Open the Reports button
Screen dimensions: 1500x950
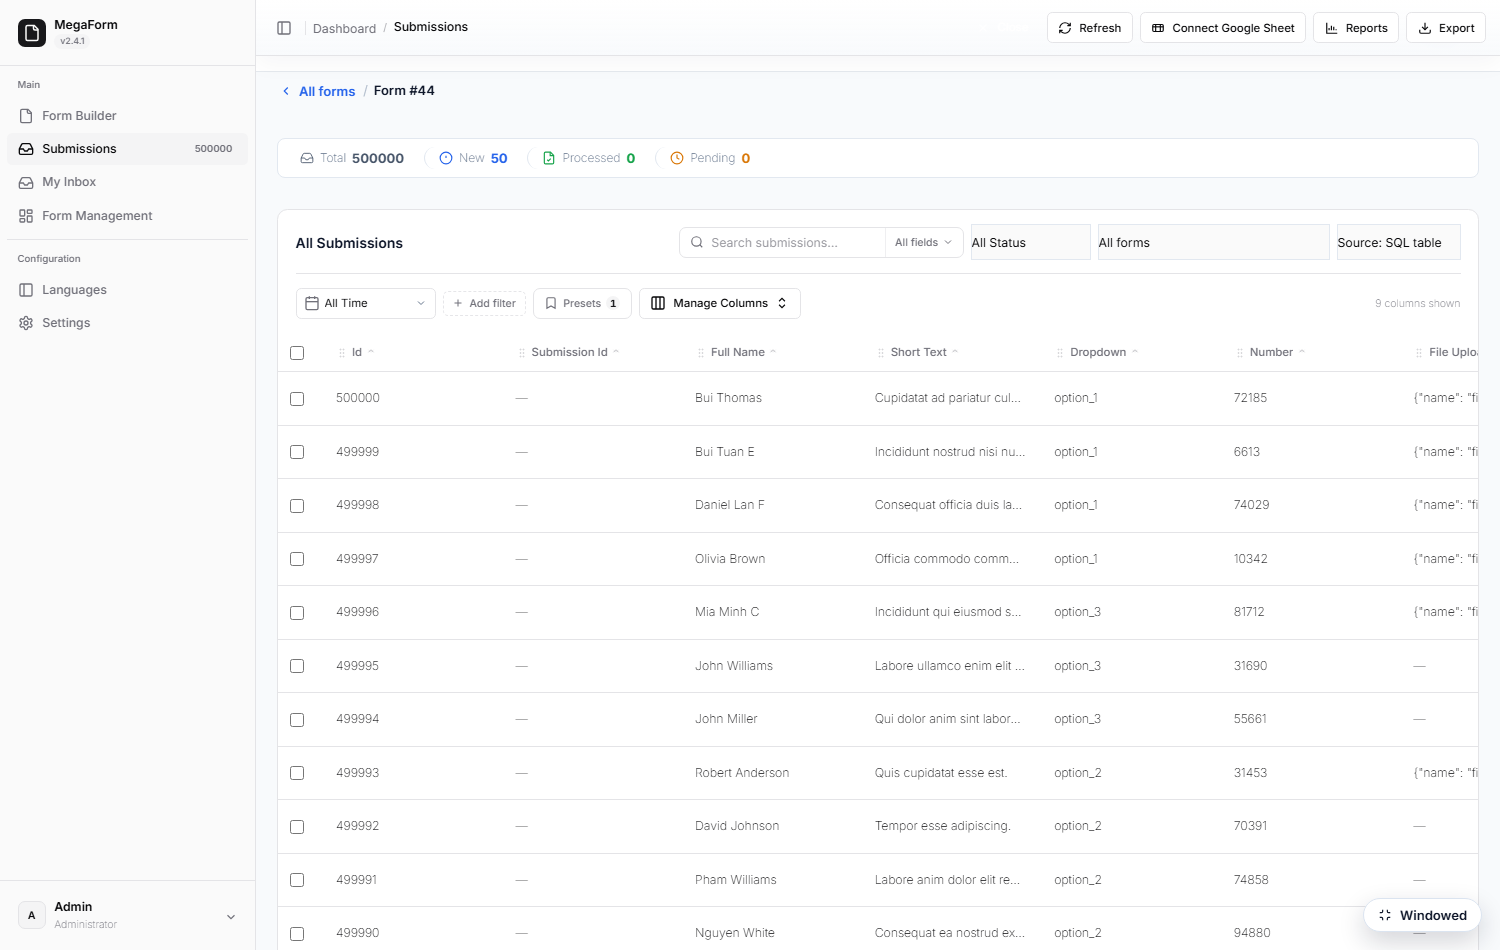click(1356, 28)
